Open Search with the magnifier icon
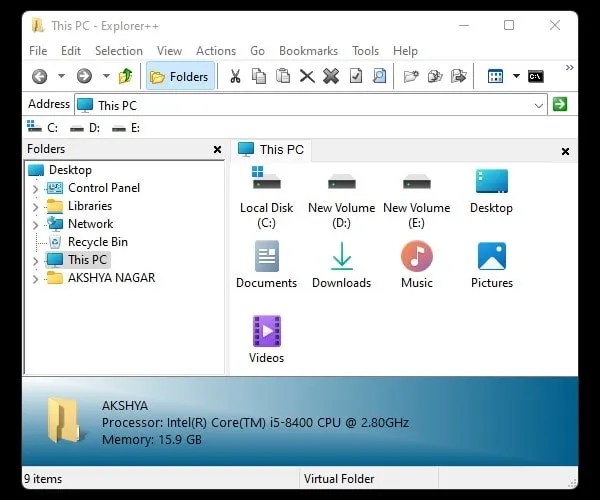The width and height of the screenshot is (600, 500). click(x=379, y=76)
